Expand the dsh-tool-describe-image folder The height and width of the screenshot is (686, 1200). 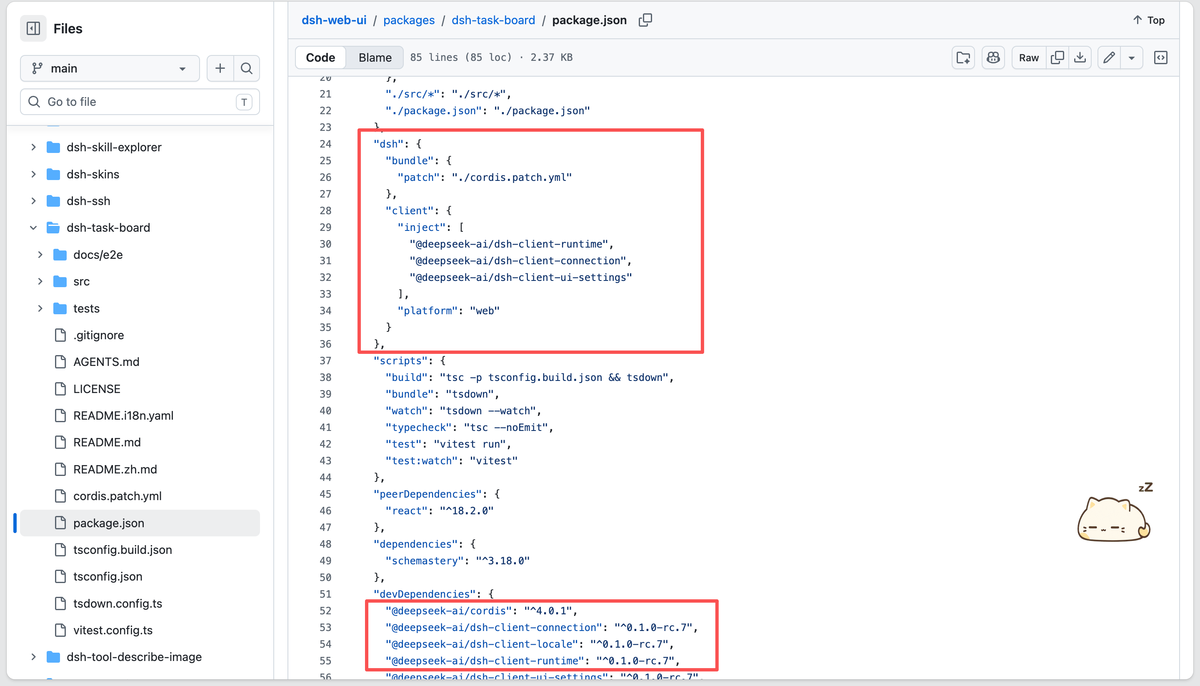click(x=33, y=657)
